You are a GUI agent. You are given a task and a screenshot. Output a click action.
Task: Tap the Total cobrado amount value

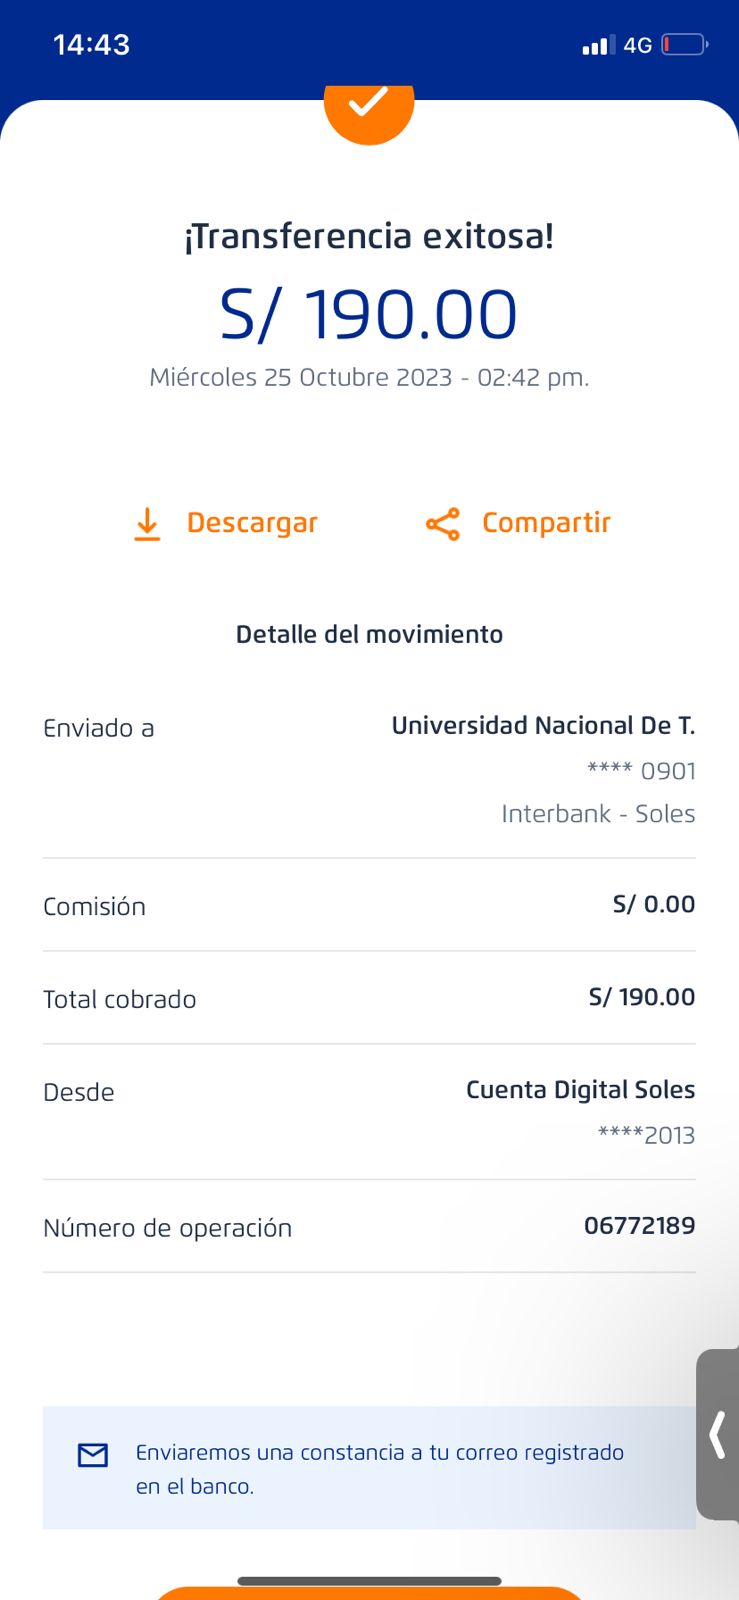coord(641,997)
